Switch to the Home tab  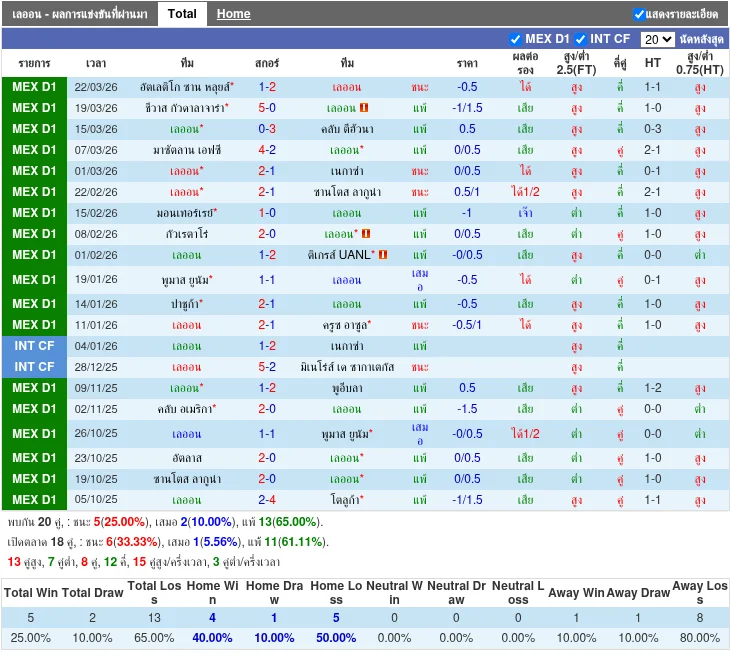[x=234, y=14]
